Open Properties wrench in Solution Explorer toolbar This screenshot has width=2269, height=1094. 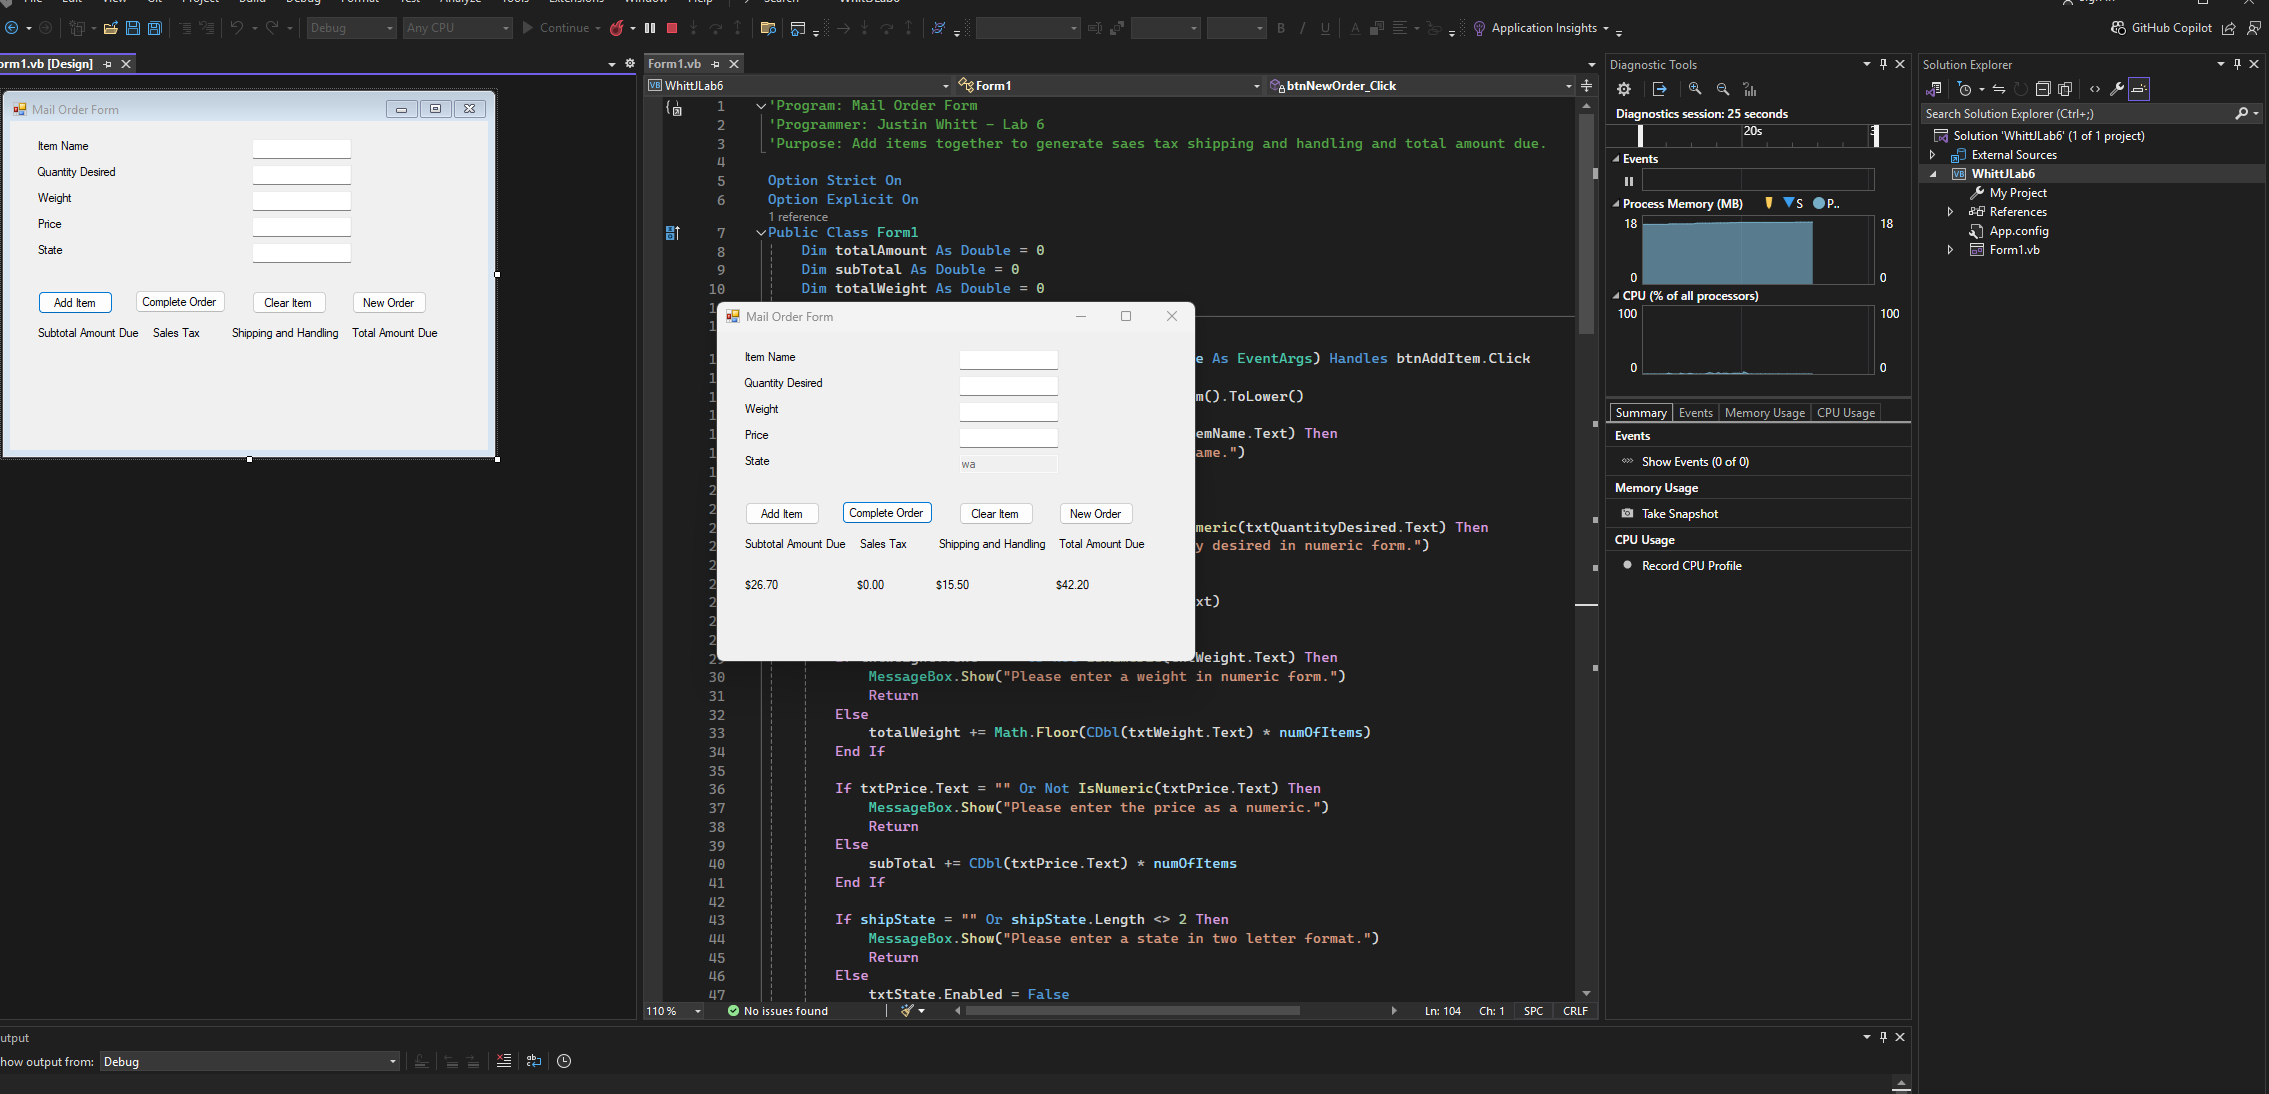tap(2116, 89)
